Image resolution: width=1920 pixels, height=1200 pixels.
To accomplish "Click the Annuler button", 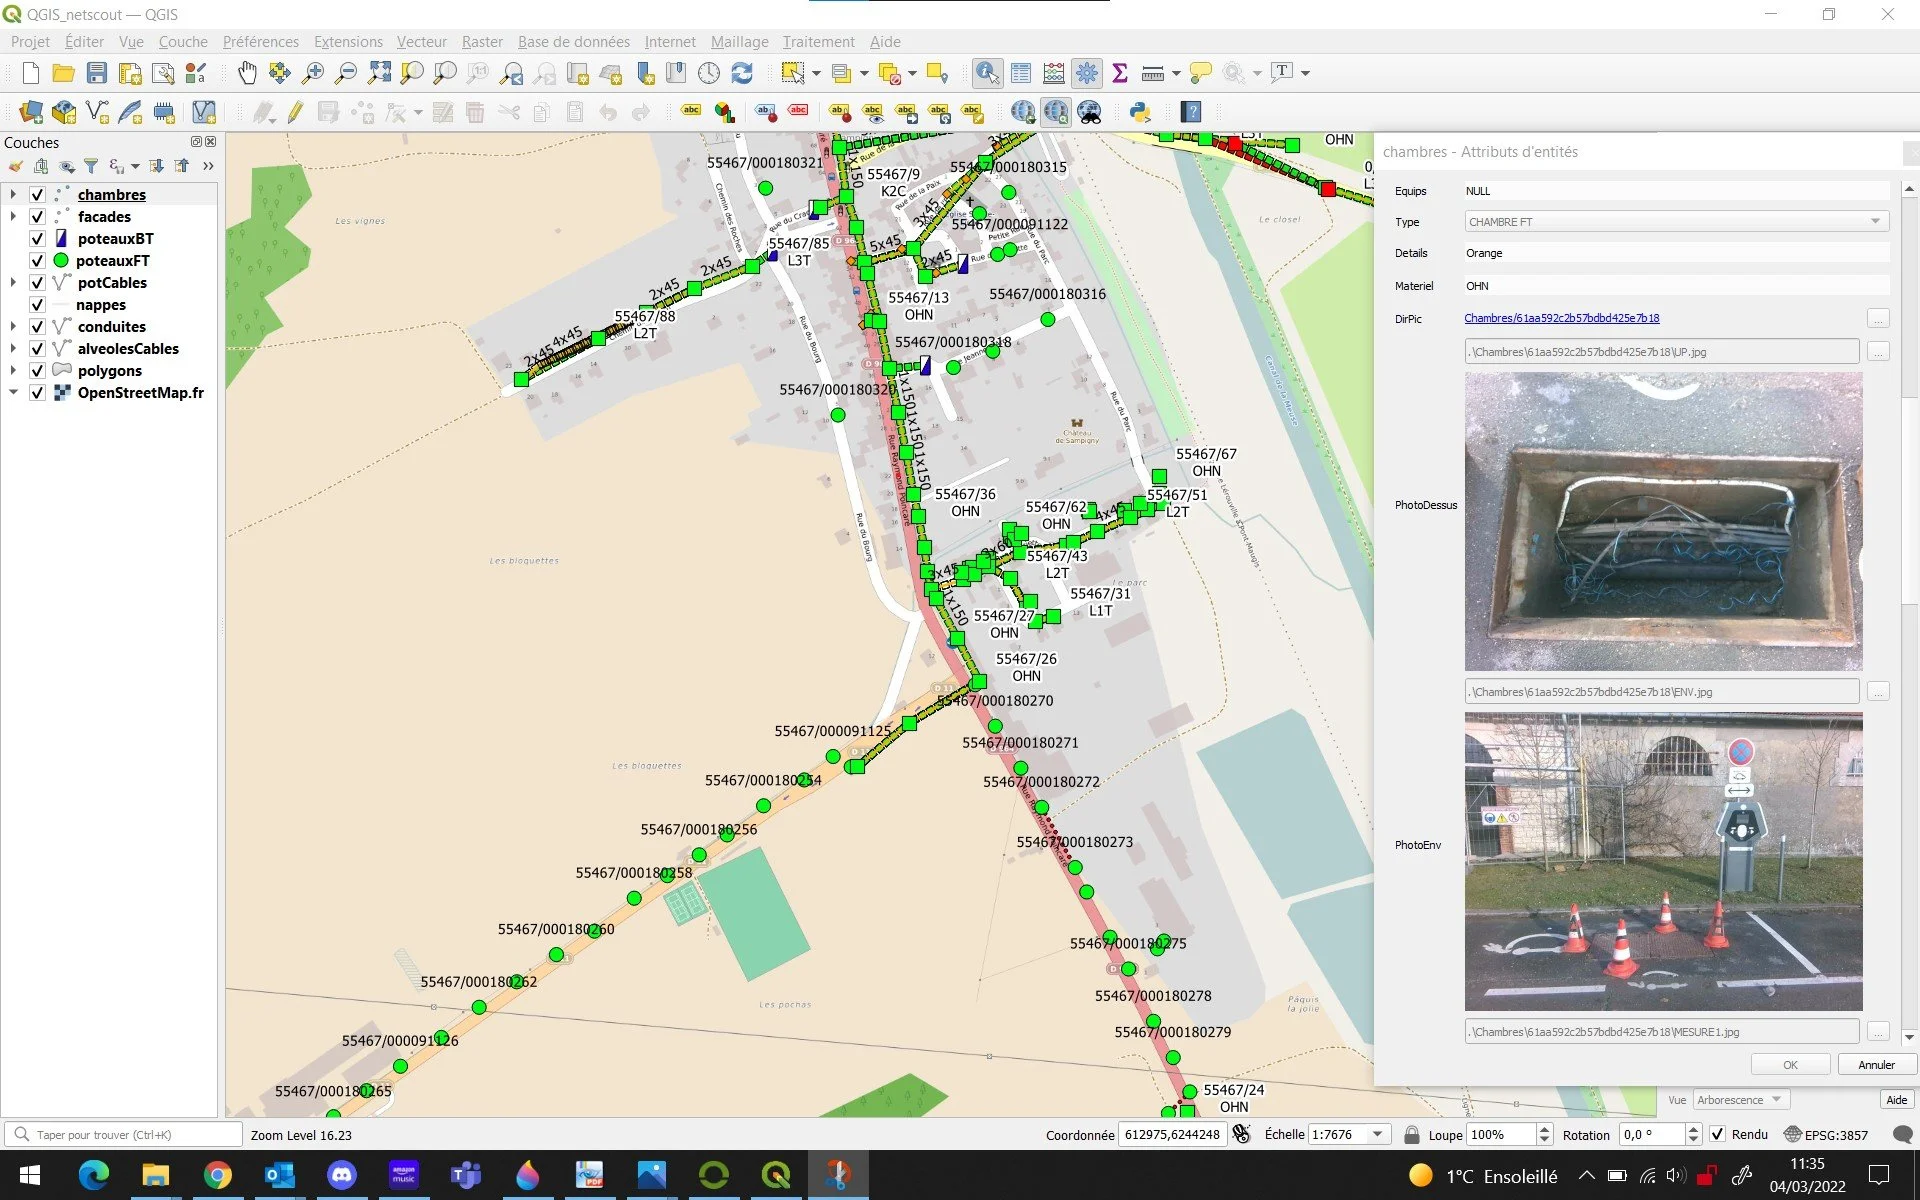I will 1876,1065.
